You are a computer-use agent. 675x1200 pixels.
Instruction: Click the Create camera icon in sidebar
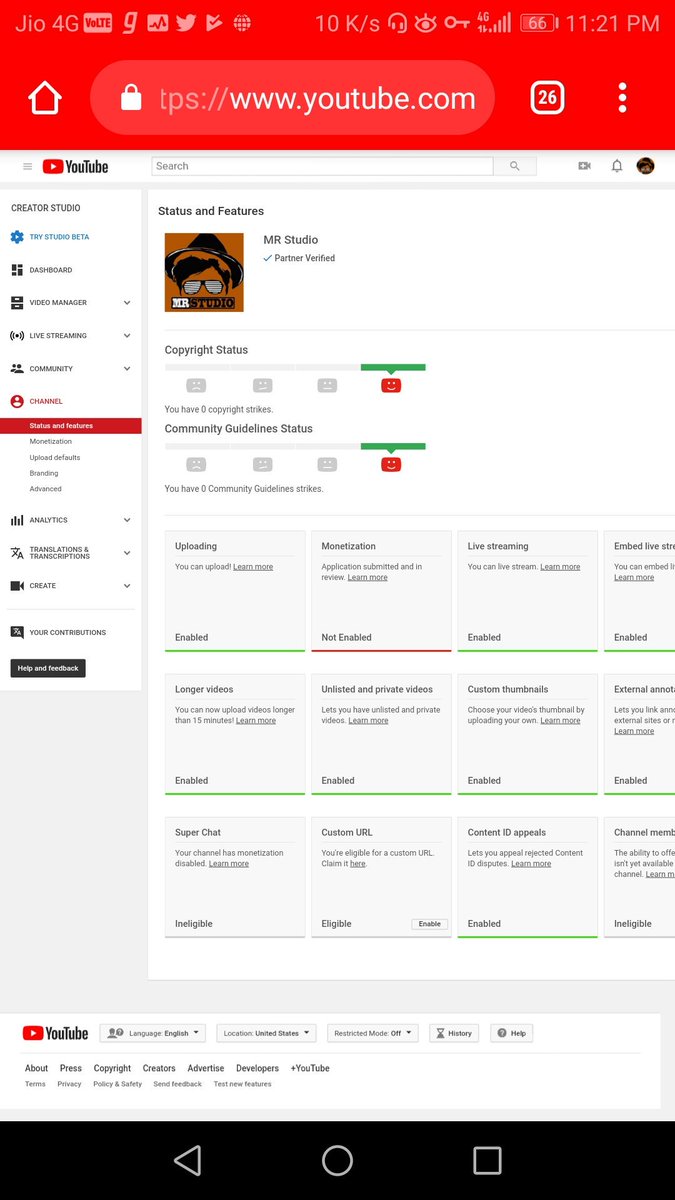(x=17, y=586)
